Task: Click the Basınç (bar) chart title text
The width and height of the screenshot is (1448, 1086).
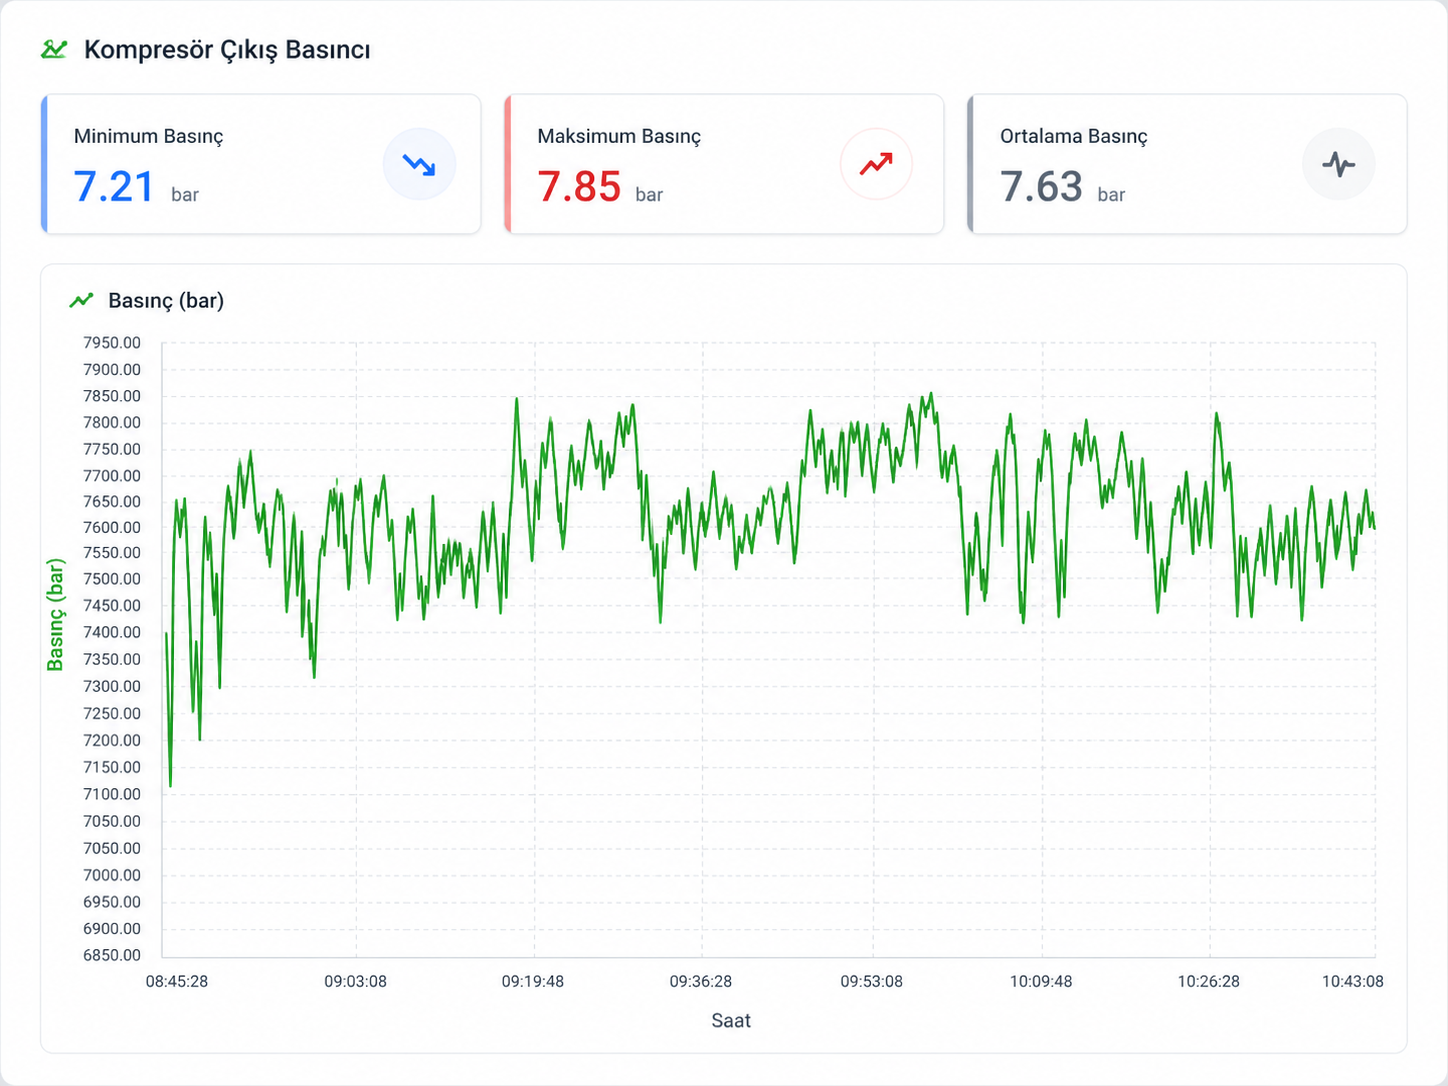Action: [x=166, y=300]
